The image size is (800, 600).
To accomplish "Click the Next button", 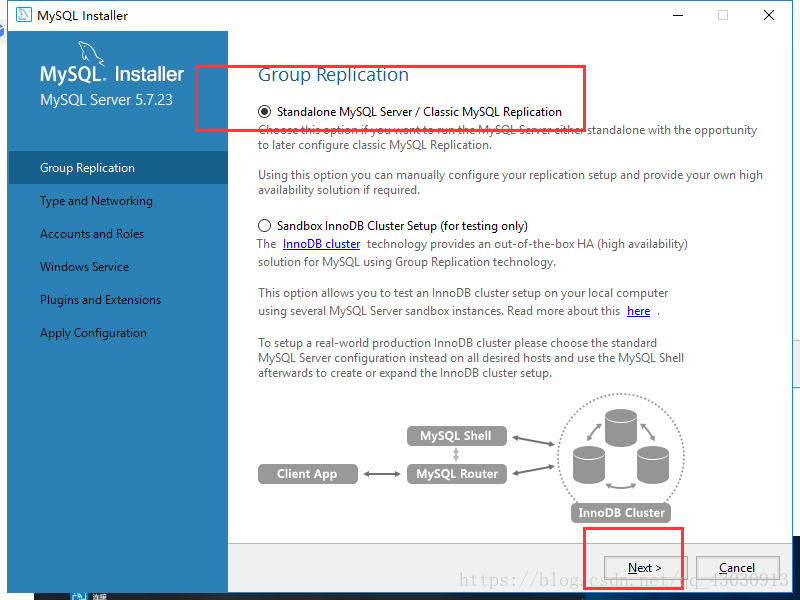I will [x=645, y=568].
